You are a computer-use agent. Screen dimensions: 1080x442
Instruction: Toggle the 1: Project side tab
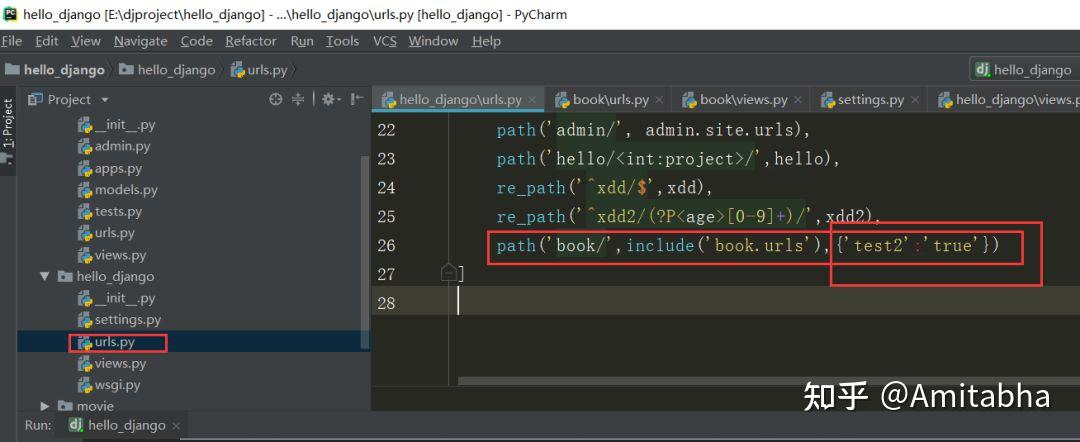point(8,131)
